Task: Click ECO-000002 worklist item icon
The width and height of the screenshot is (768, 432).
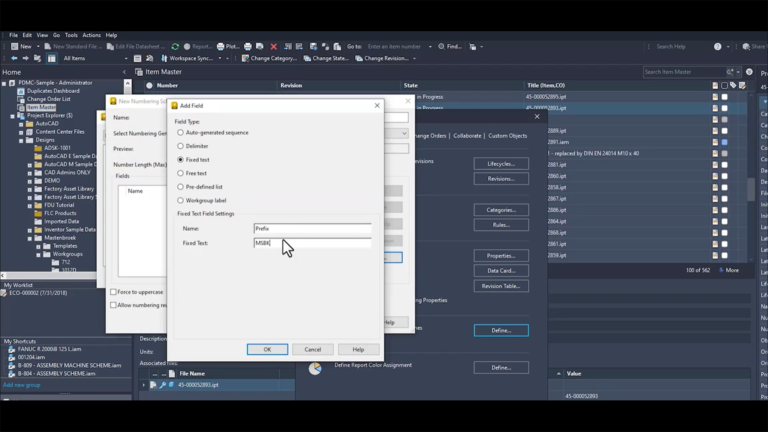Action: [x=4, y=293]
